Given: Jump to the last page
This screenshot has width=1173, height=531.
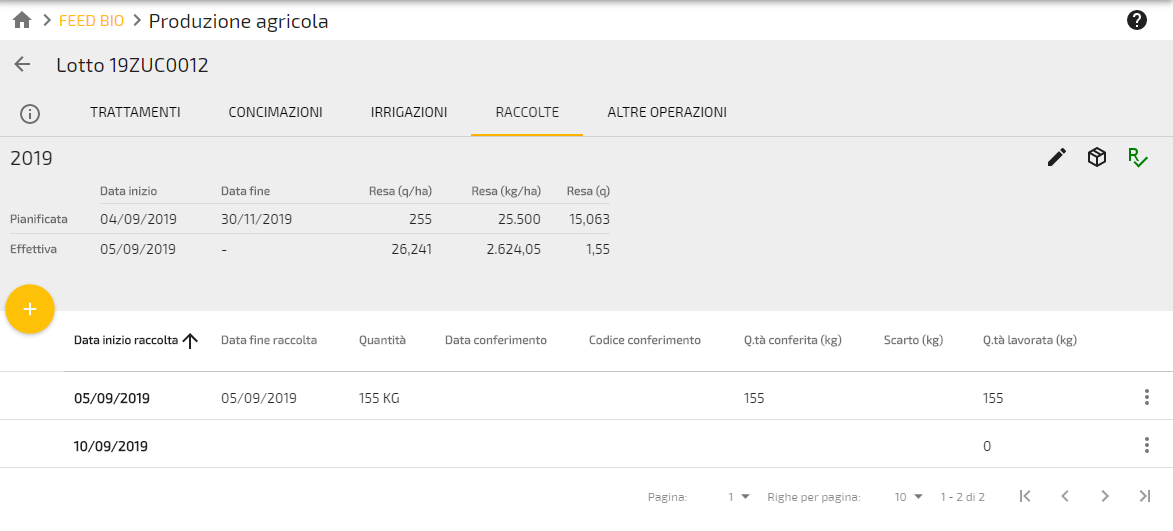Looking at the screenshot, I should coord(1145,496).
